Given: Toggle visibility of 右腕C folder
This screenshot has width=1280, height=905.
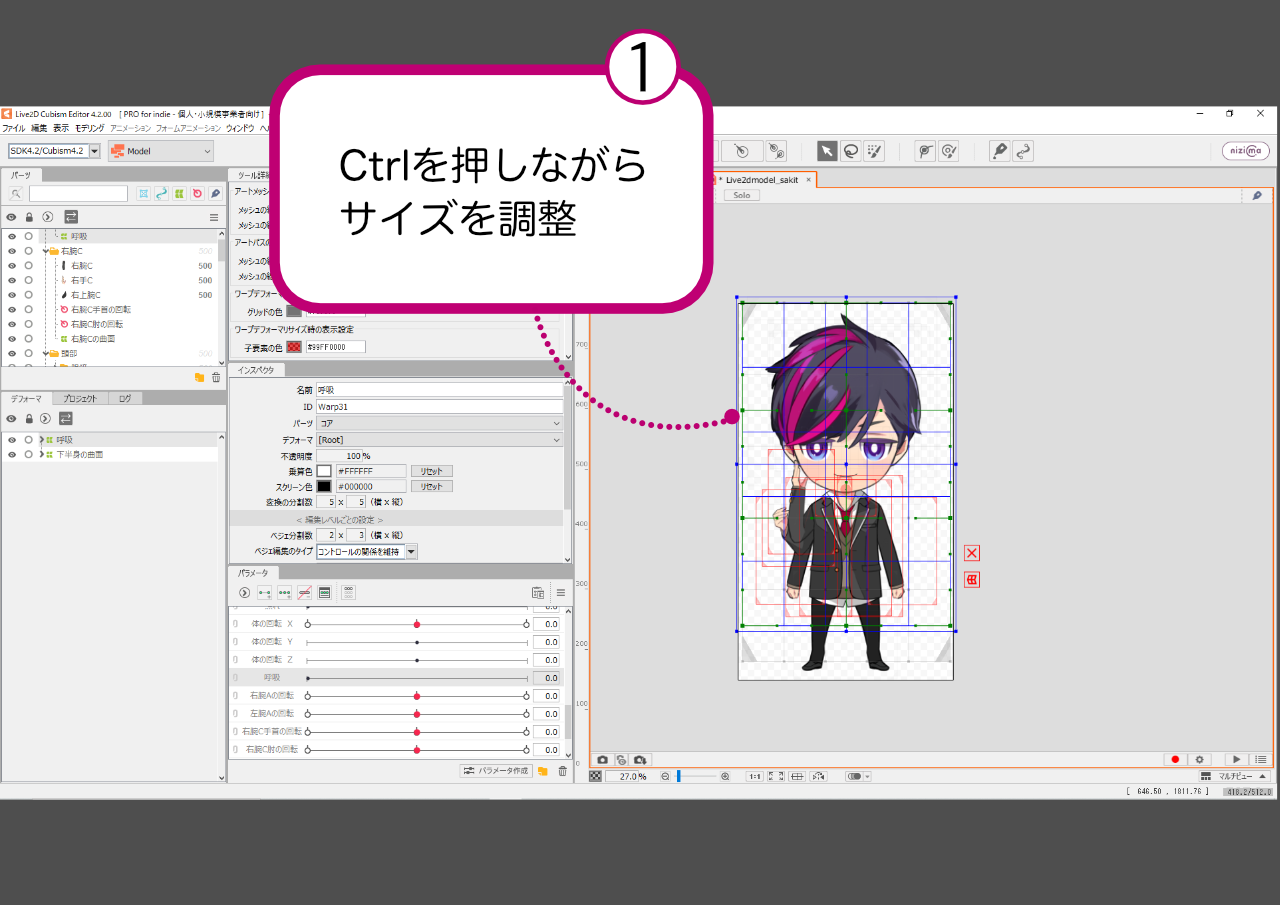Looking at the screenshot, I should pos(12,251).
